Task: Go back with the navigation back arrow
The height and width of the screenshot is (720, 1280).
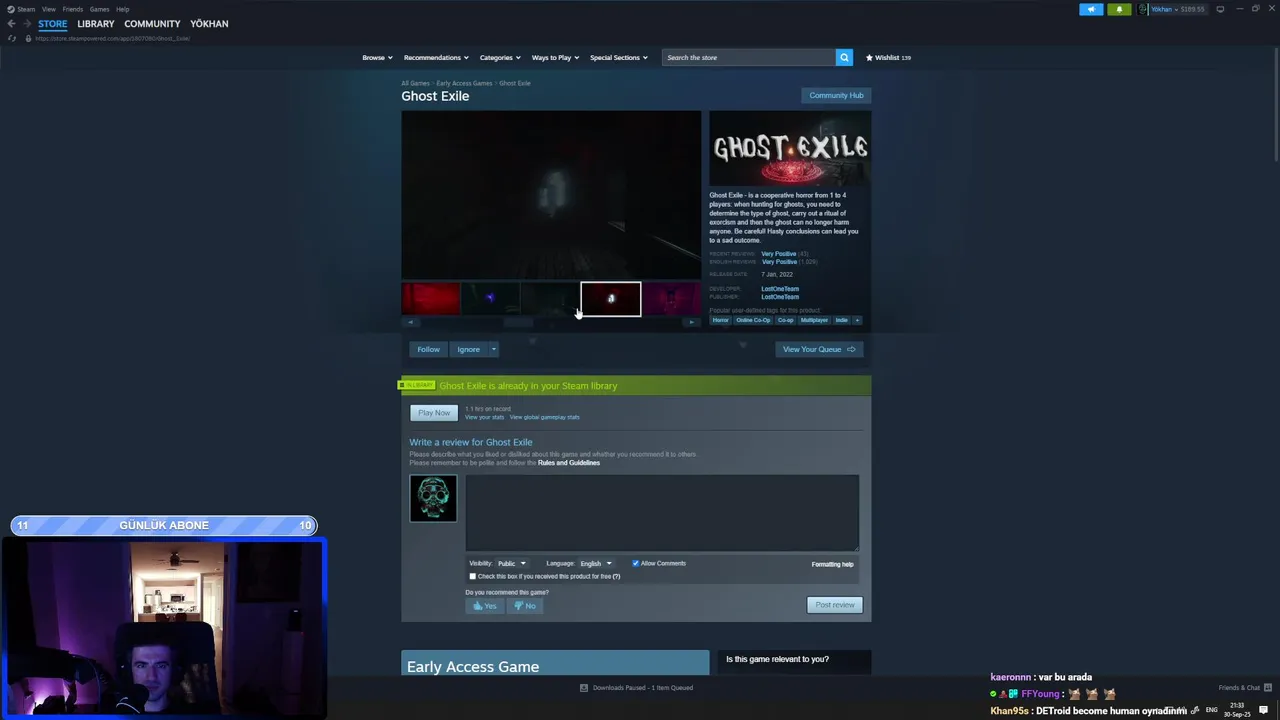Action: pos(11,23)
